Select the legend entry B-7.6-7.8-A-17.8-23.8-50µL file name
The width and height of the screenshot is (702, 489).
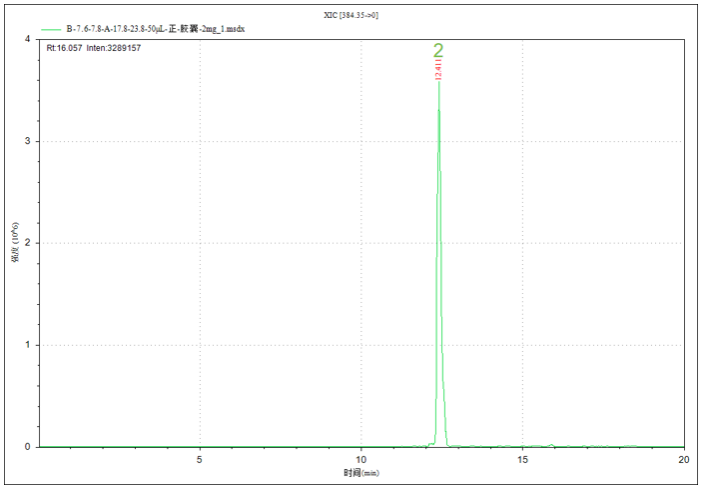[x=155, y=29]
